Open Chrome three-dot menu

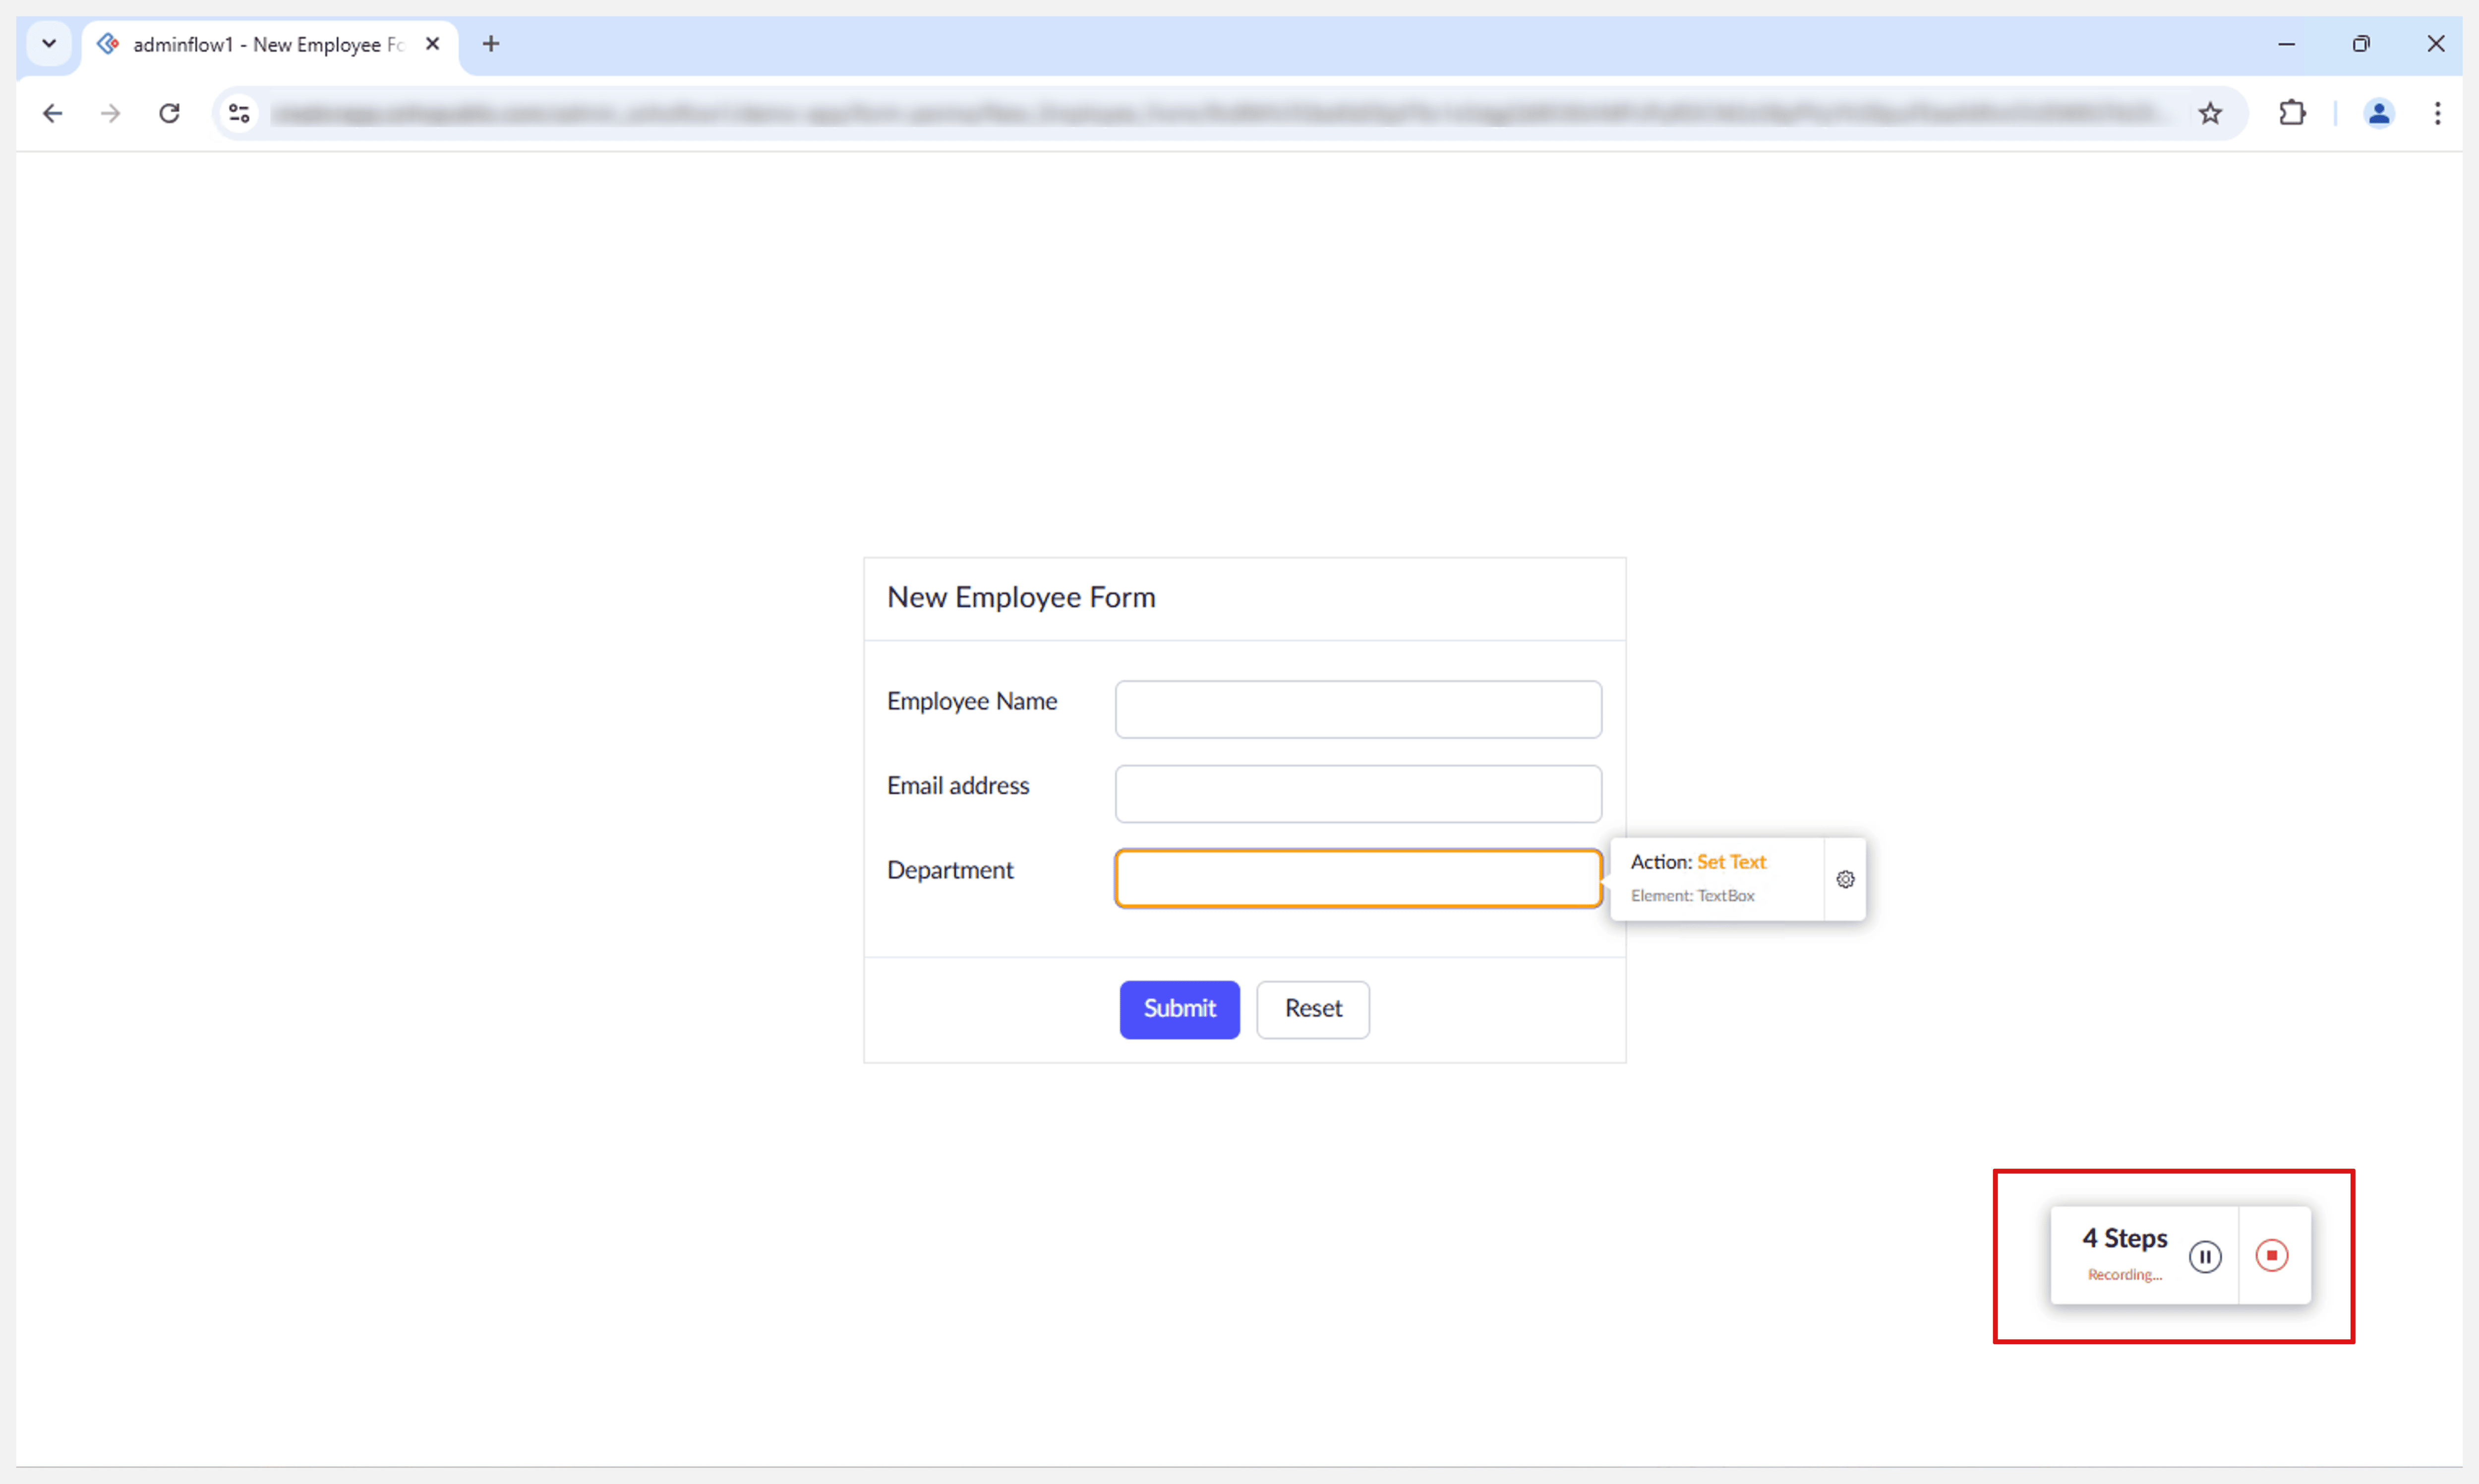(x=2437, y=113)
